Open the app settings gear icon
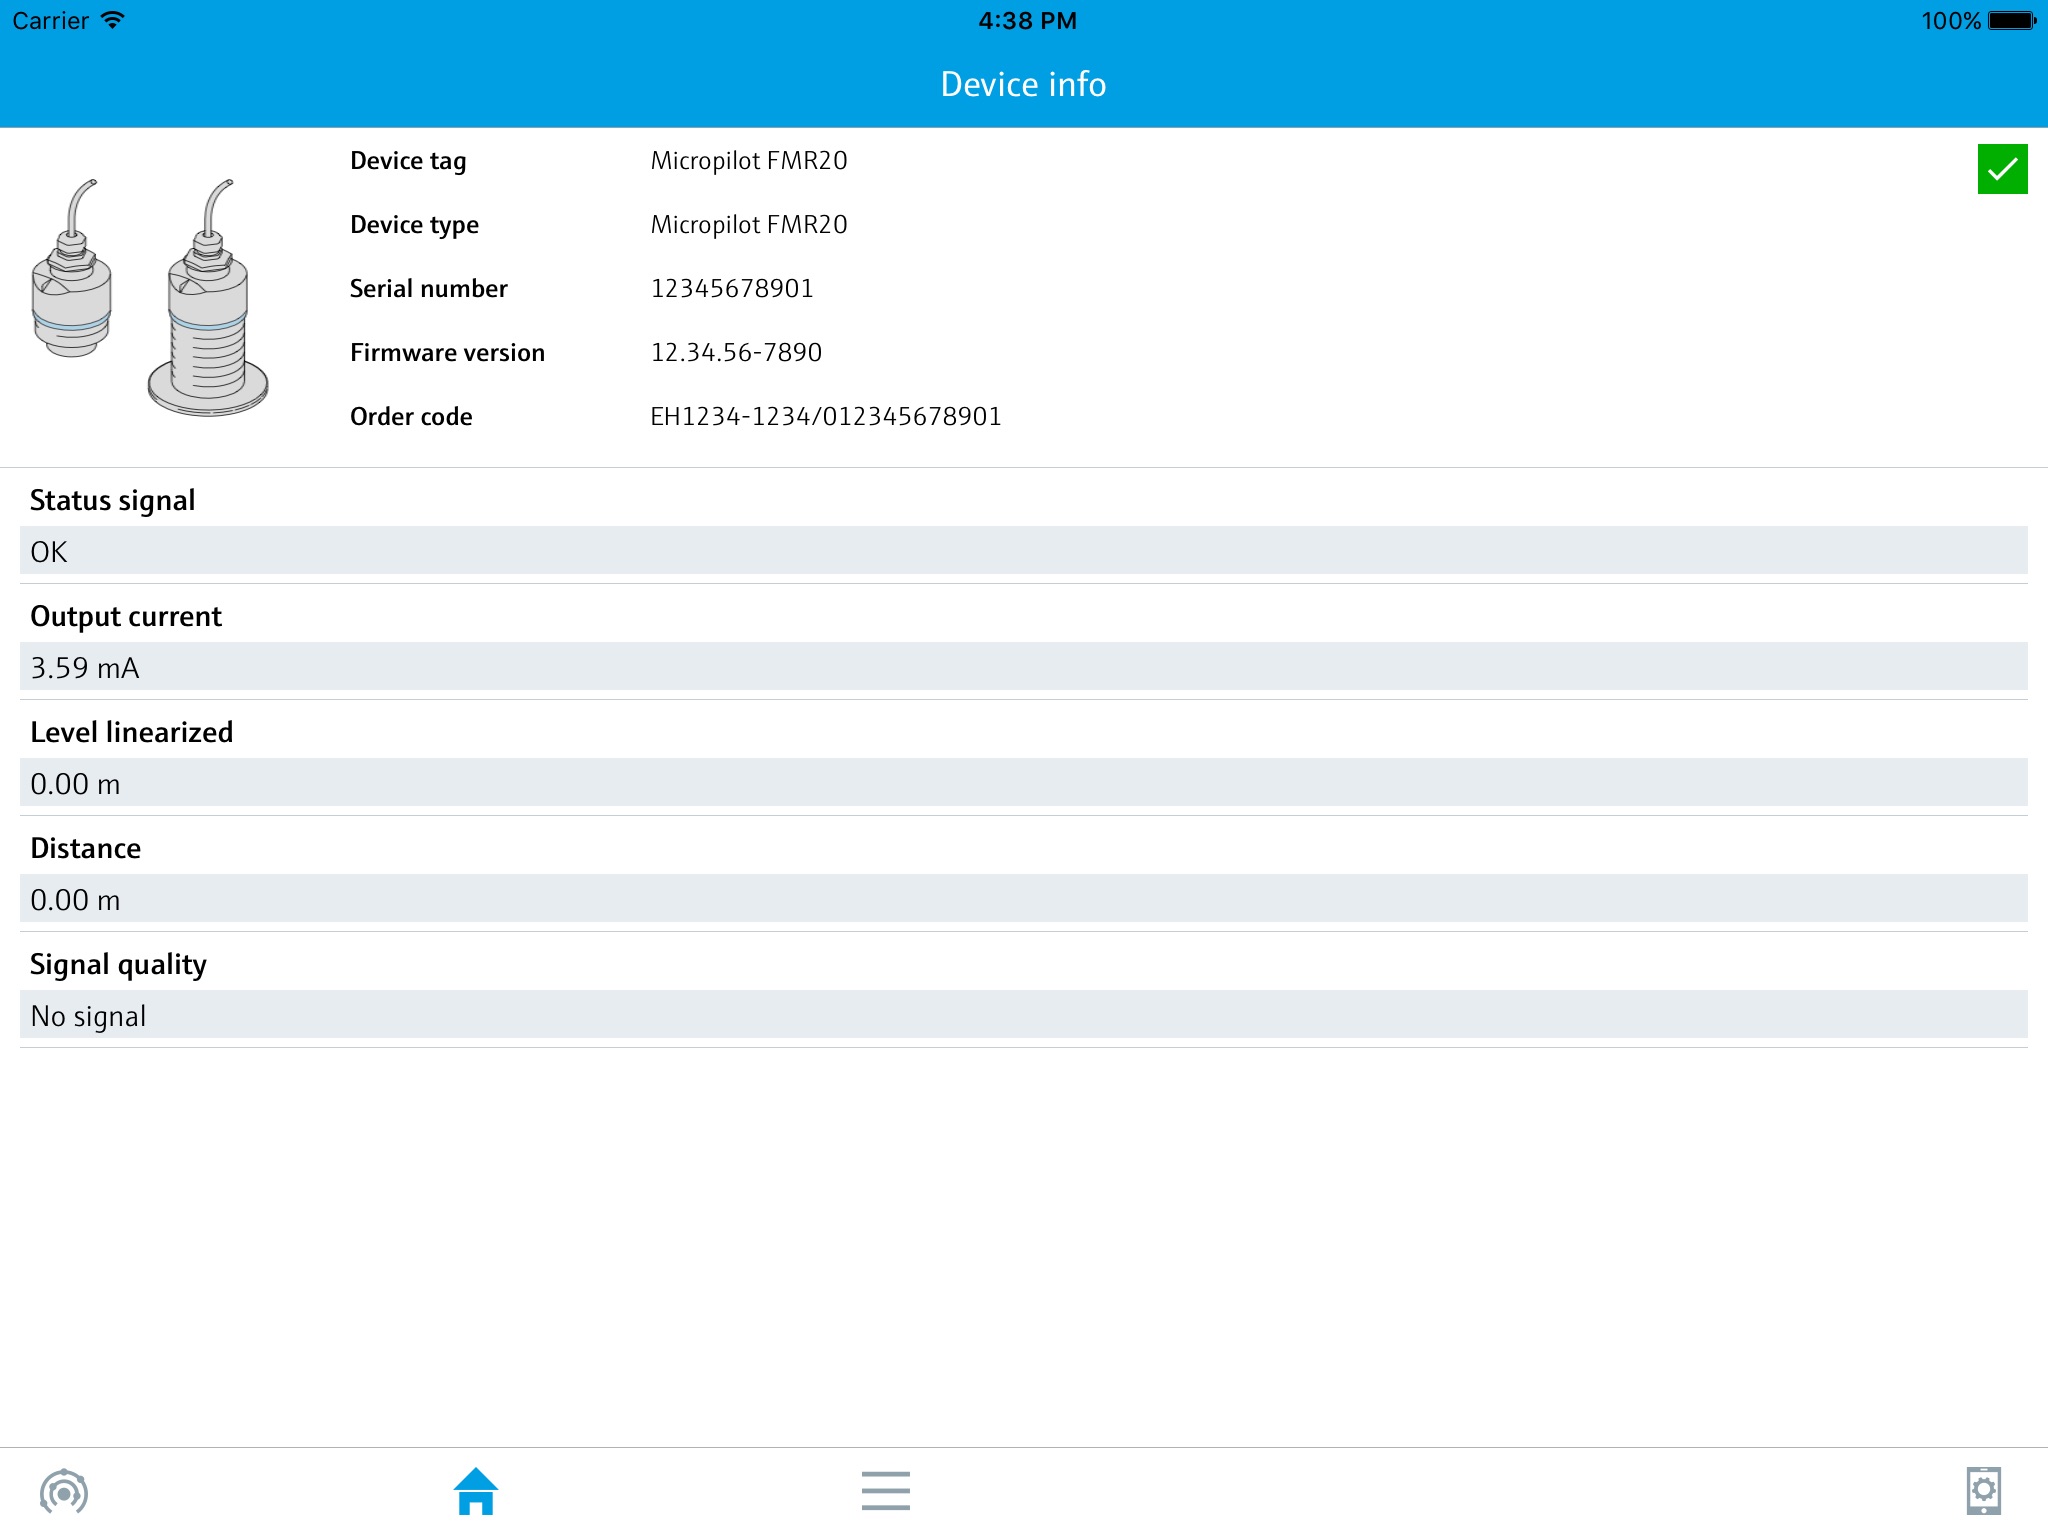 [1984, 1491]
